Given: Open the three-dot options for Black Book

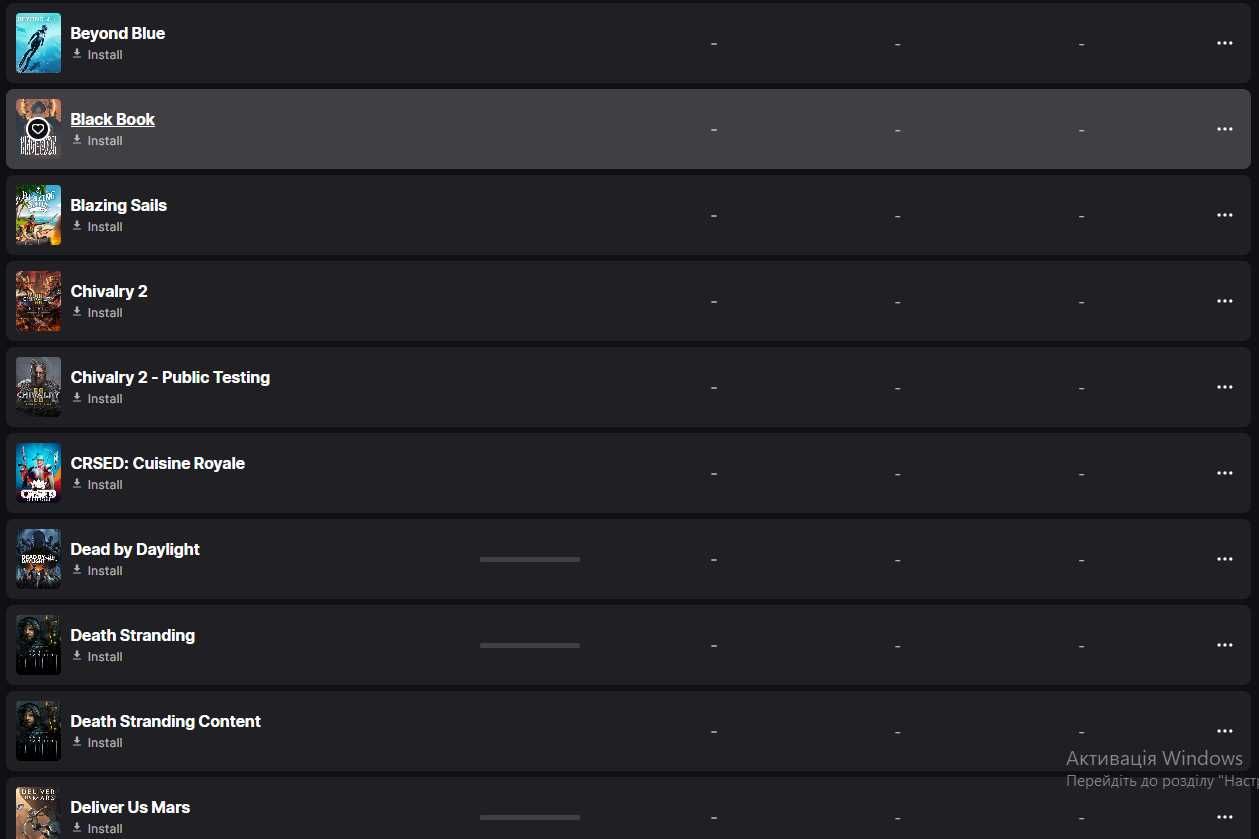Looking at the screenshot, I should 1224,129.
